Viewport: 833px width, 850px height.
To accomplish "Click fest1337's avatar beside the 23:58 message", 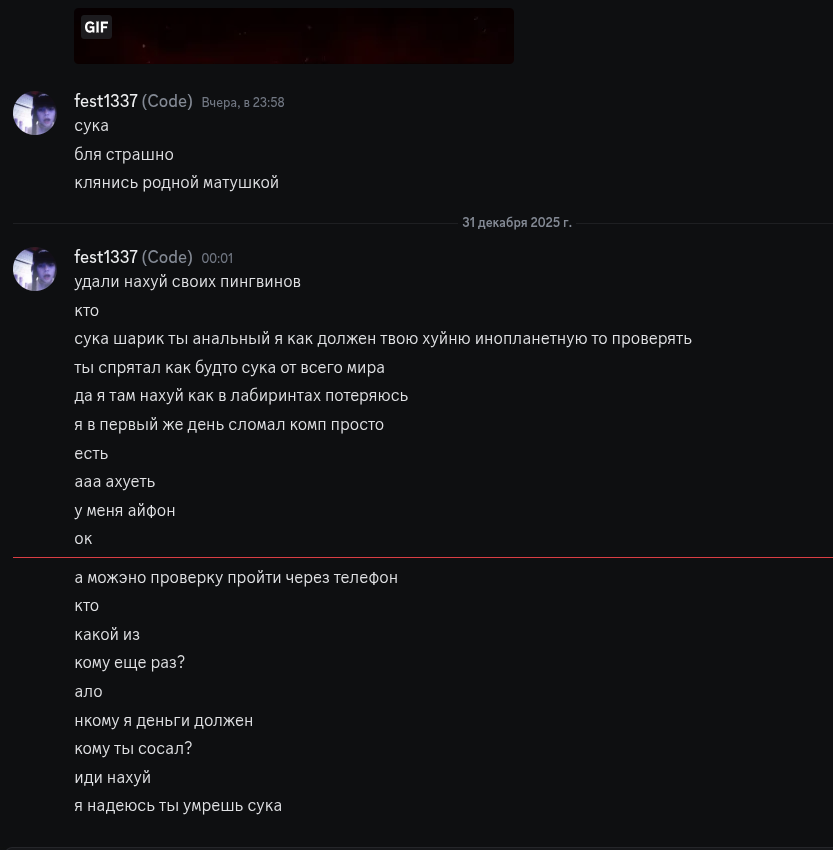I will 35,113.
